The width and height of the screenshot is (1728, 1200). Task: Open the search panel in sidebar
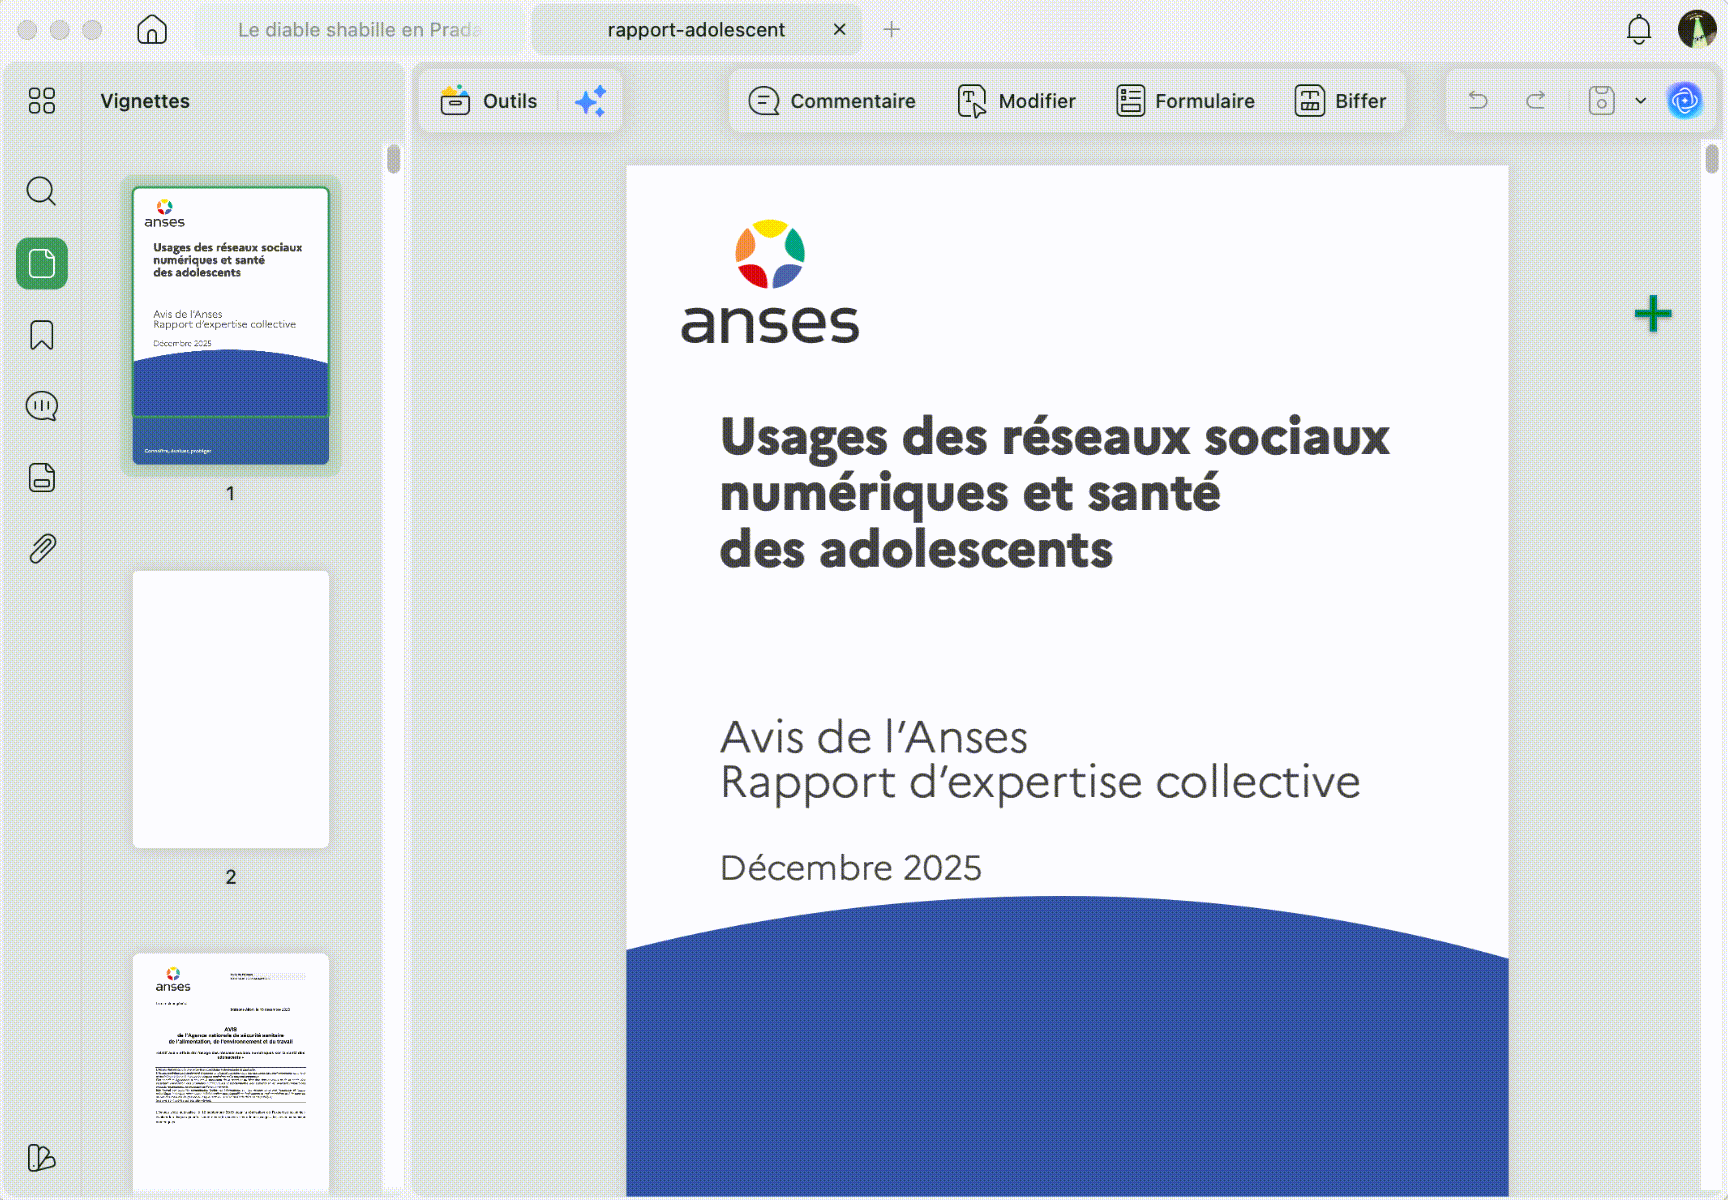[x=42, y=191]
